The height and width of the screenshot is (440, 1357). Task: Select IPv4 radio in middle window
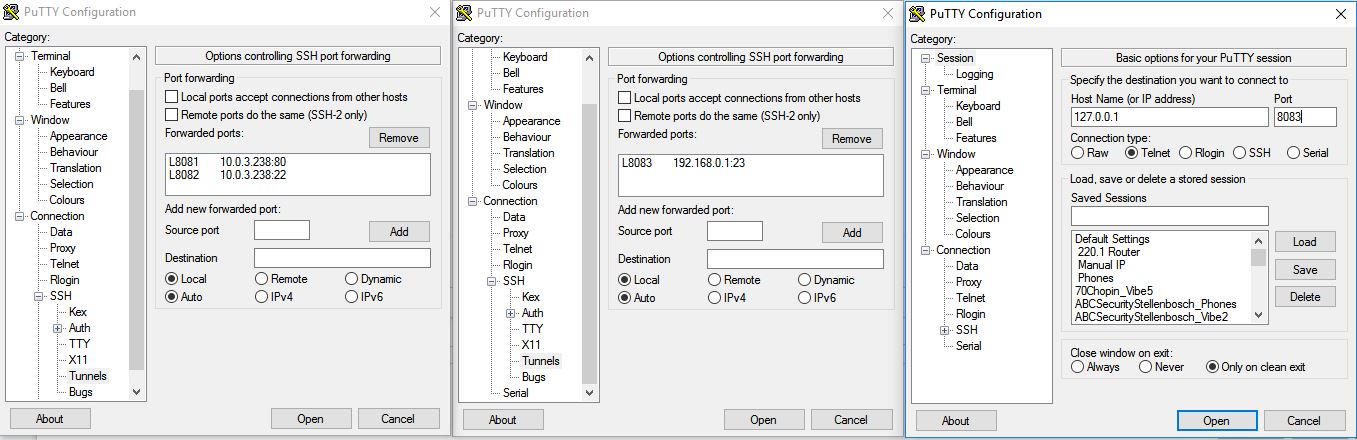pyautogui.click(x=715, y=298)
